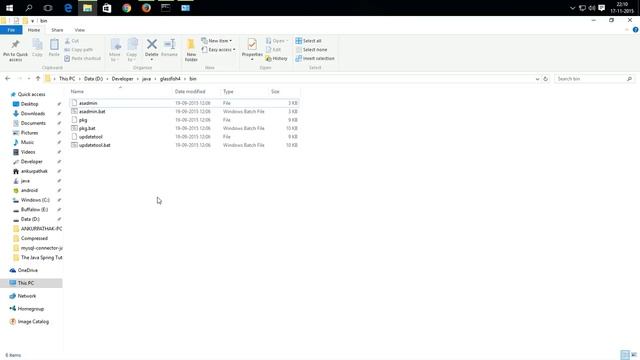Click Select none in the ribbon

tap(311, 49)
